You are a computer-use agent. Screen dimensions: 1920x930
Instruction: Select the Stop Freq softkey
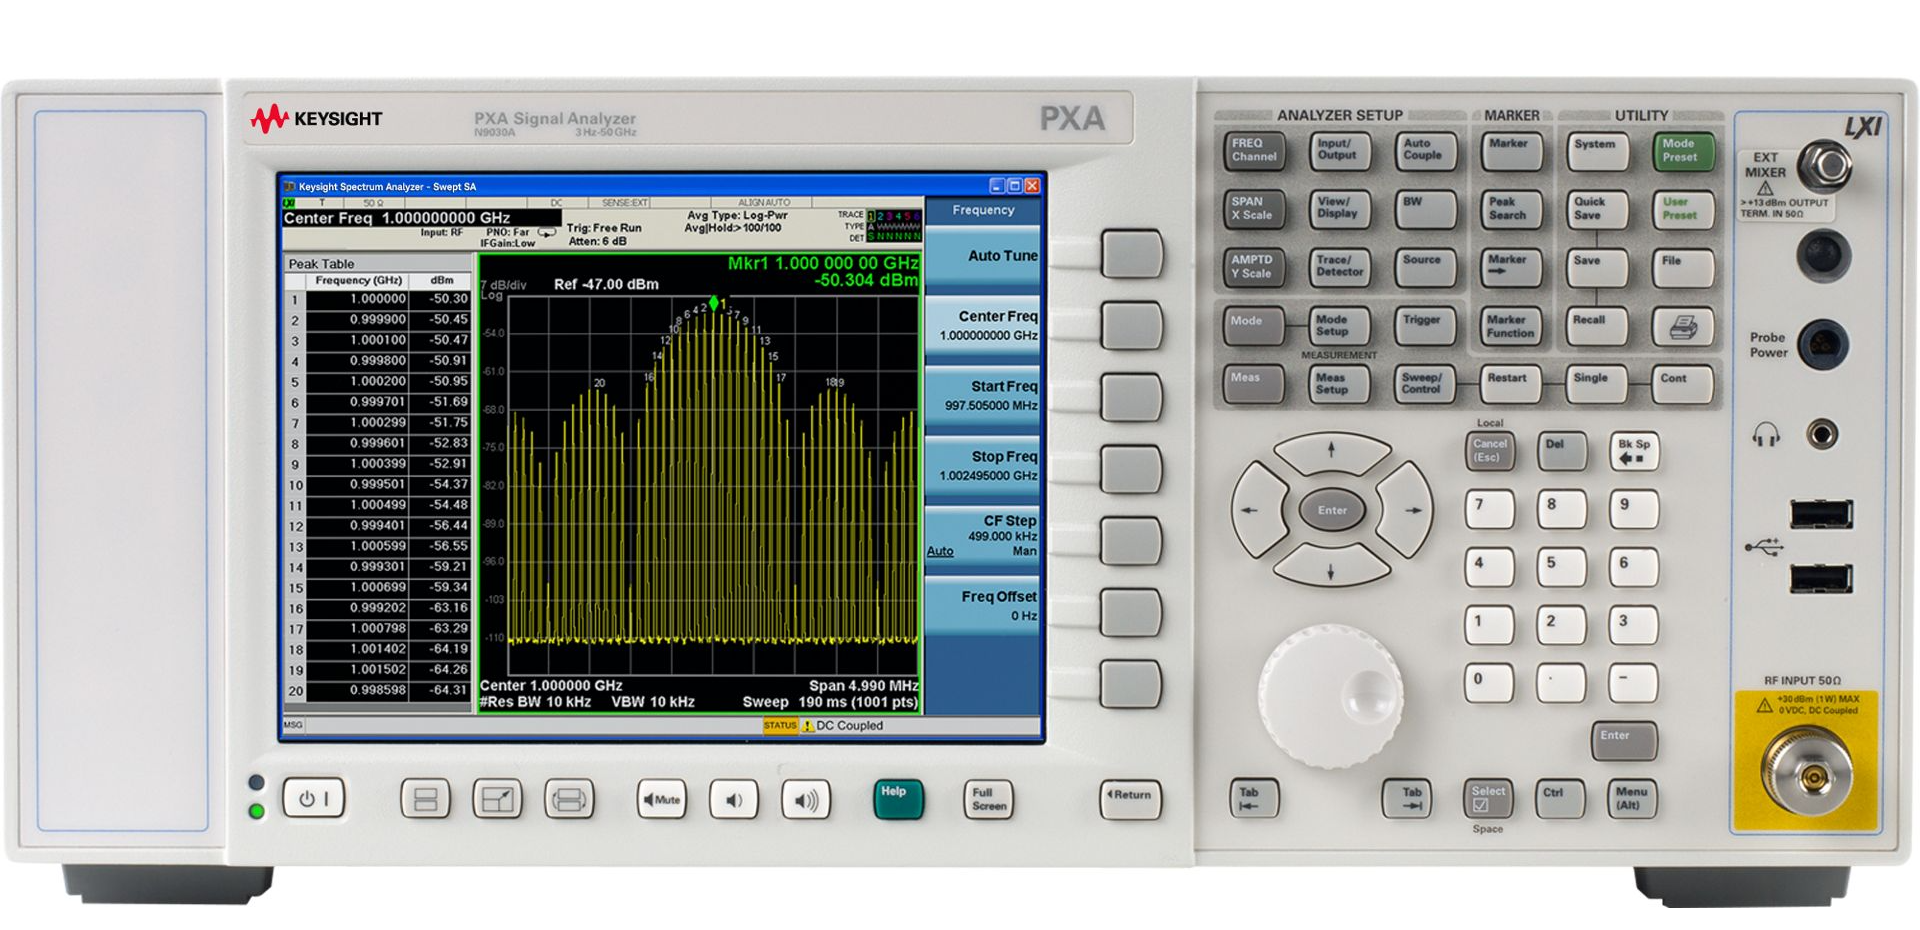(982, 466)
